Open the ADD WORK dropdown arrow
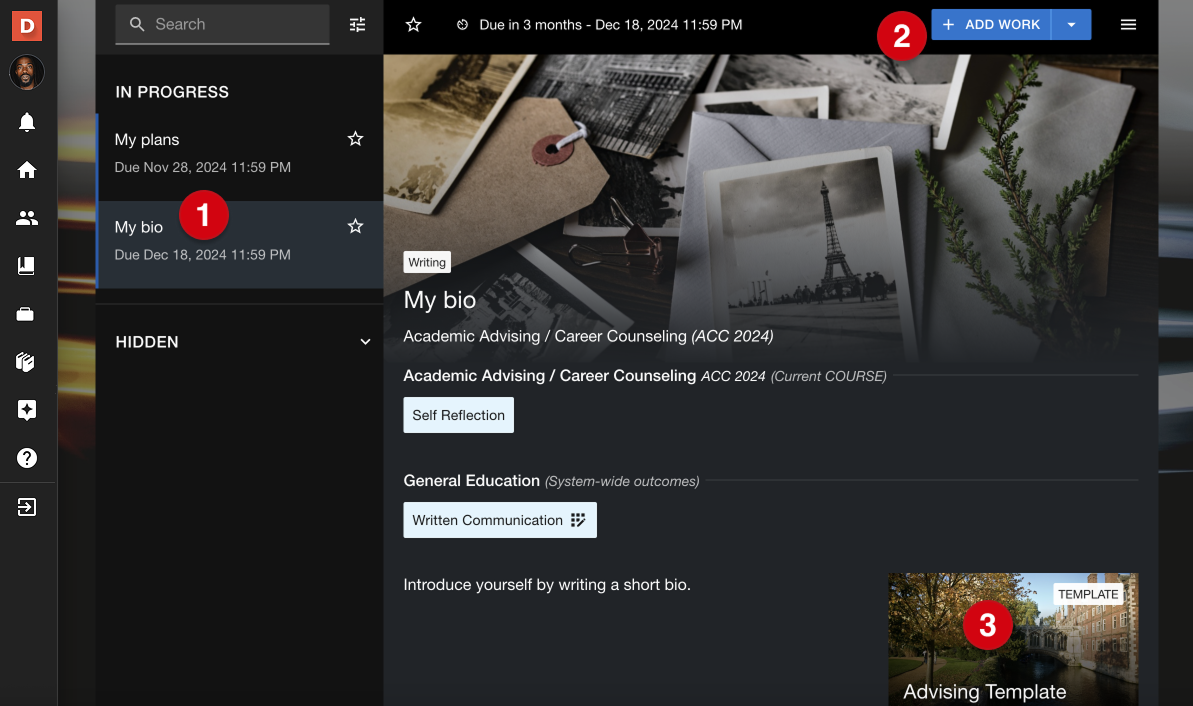 [x=1071, y=24]
